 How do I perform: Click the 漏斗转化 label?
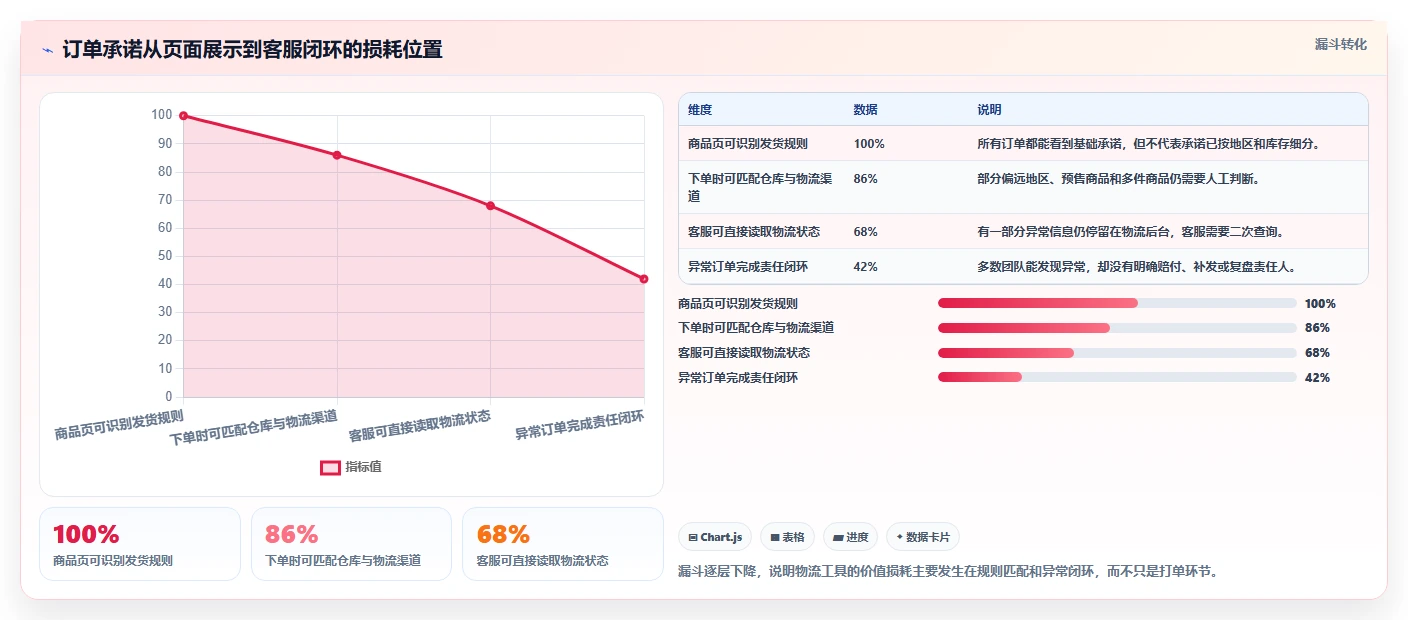1340,44
